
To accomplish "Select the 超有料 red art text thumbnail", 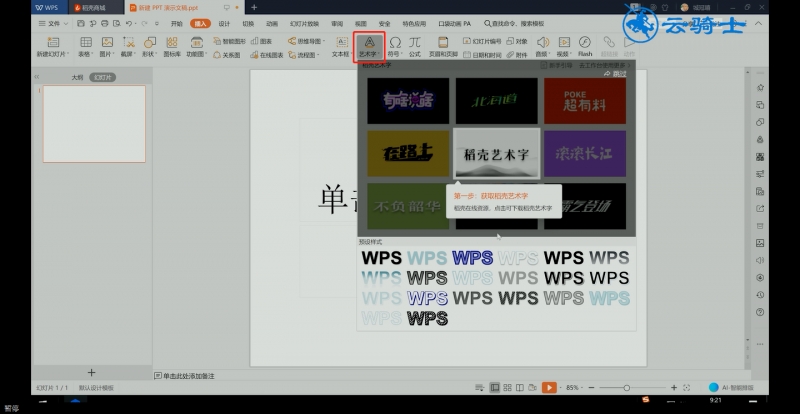I will [x=585, y=101].
